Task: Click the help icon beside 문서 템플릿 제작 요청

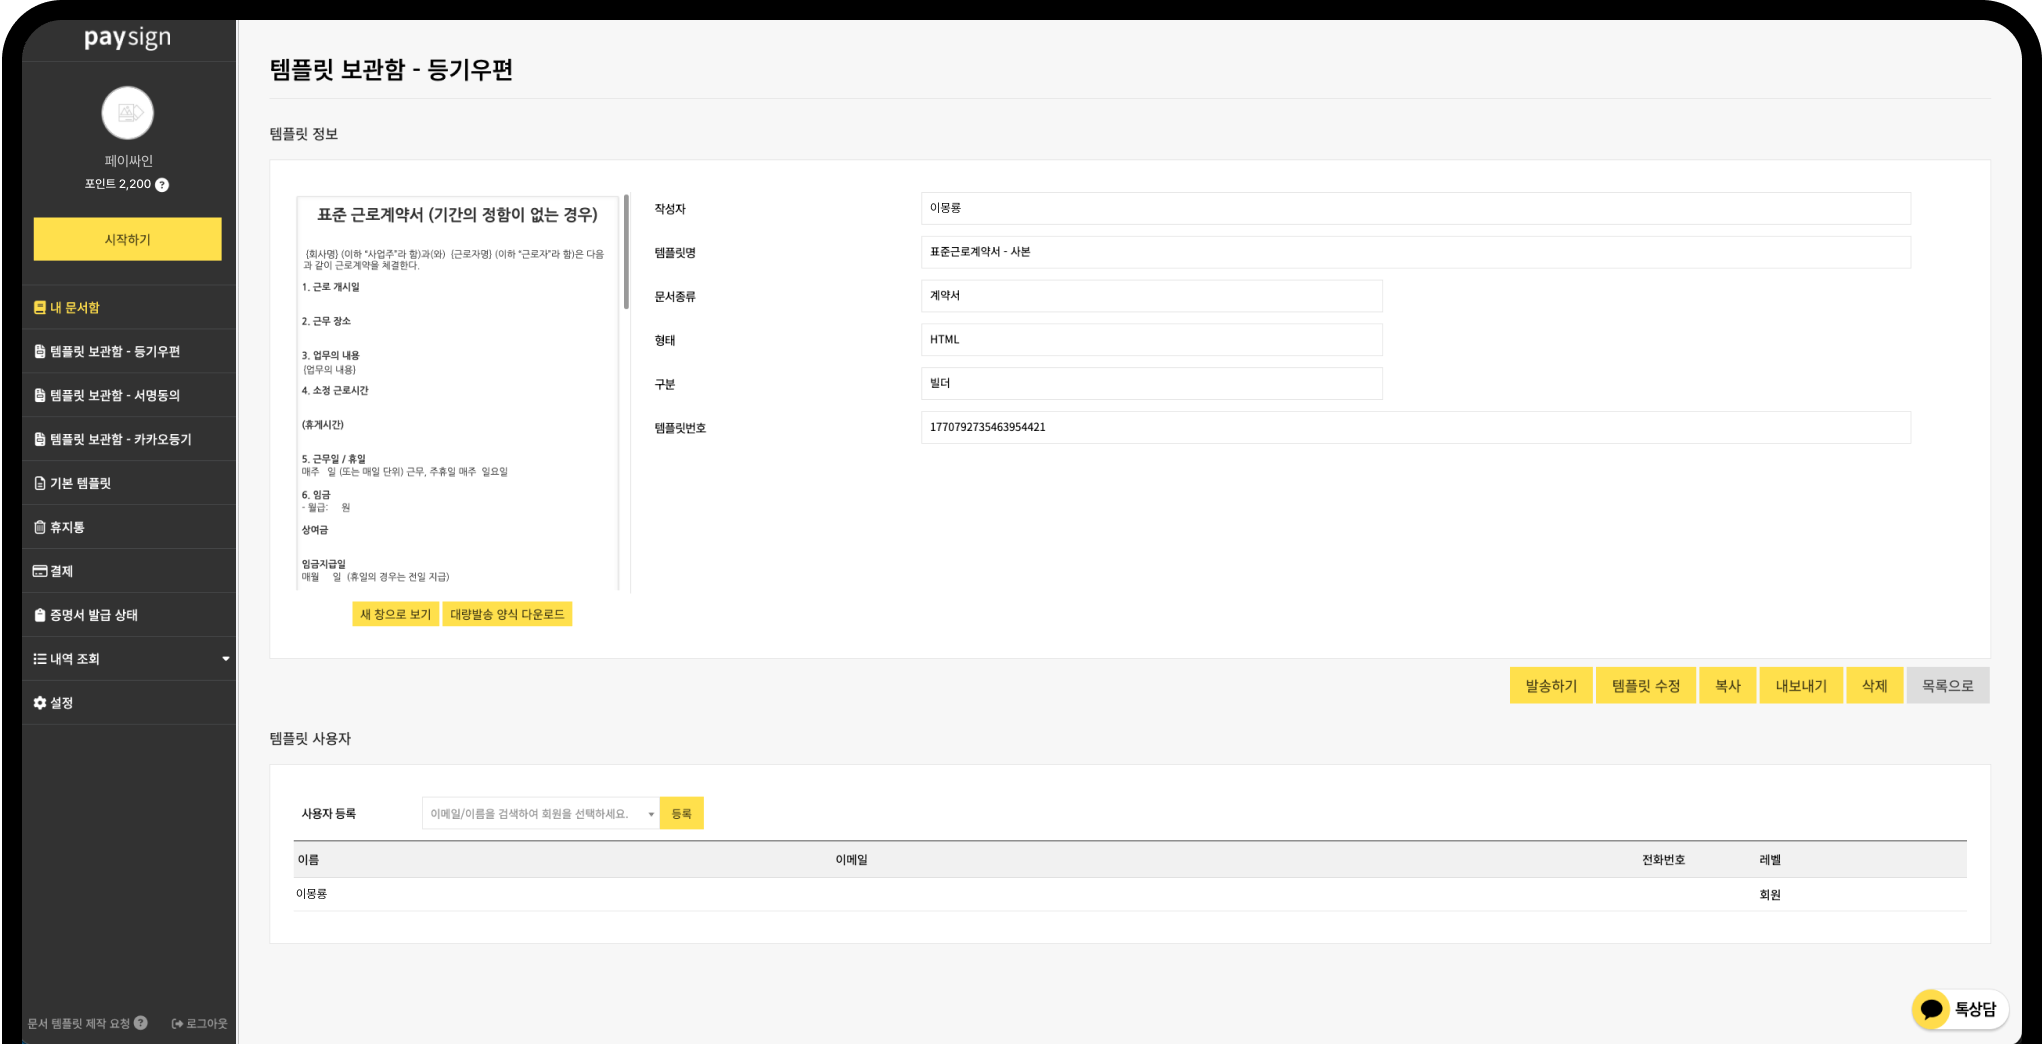Action: [x=141, y=1023]
